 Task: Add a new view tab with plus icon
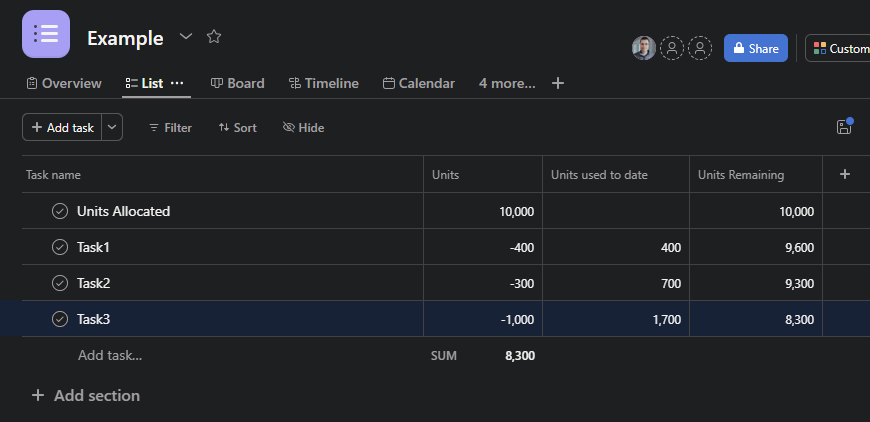[x=558, y=83]
